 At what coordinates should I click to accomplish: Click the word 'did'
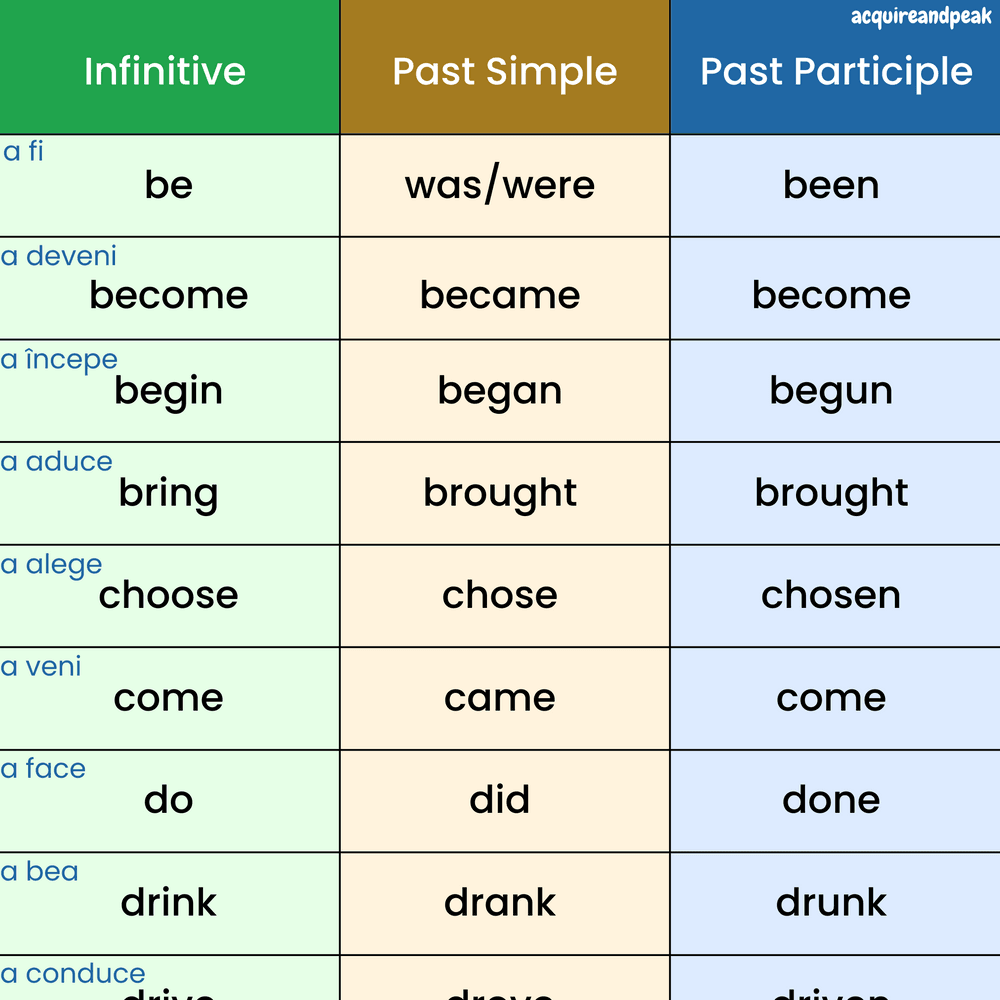[x=500, y=800]
